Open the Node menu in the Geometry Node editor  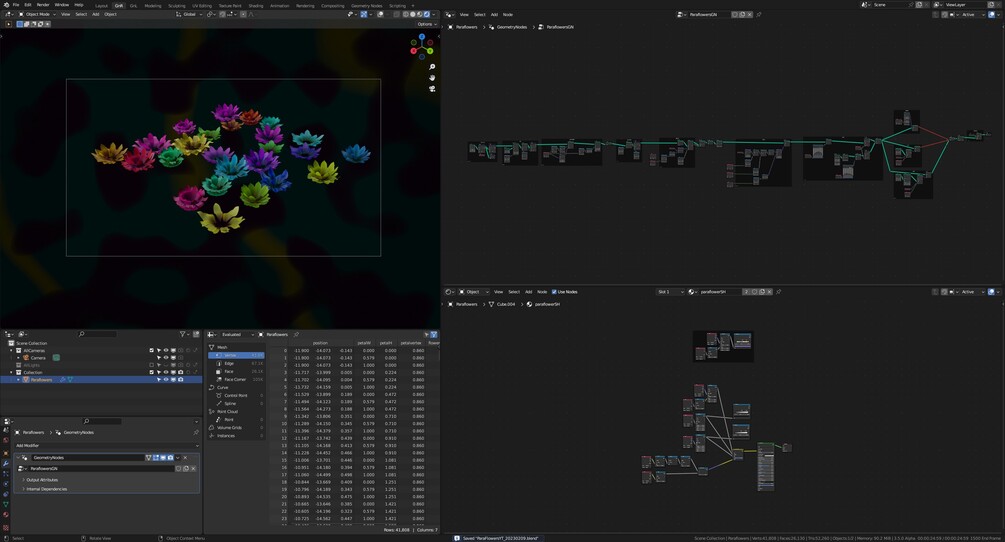(x=508, y=14)
